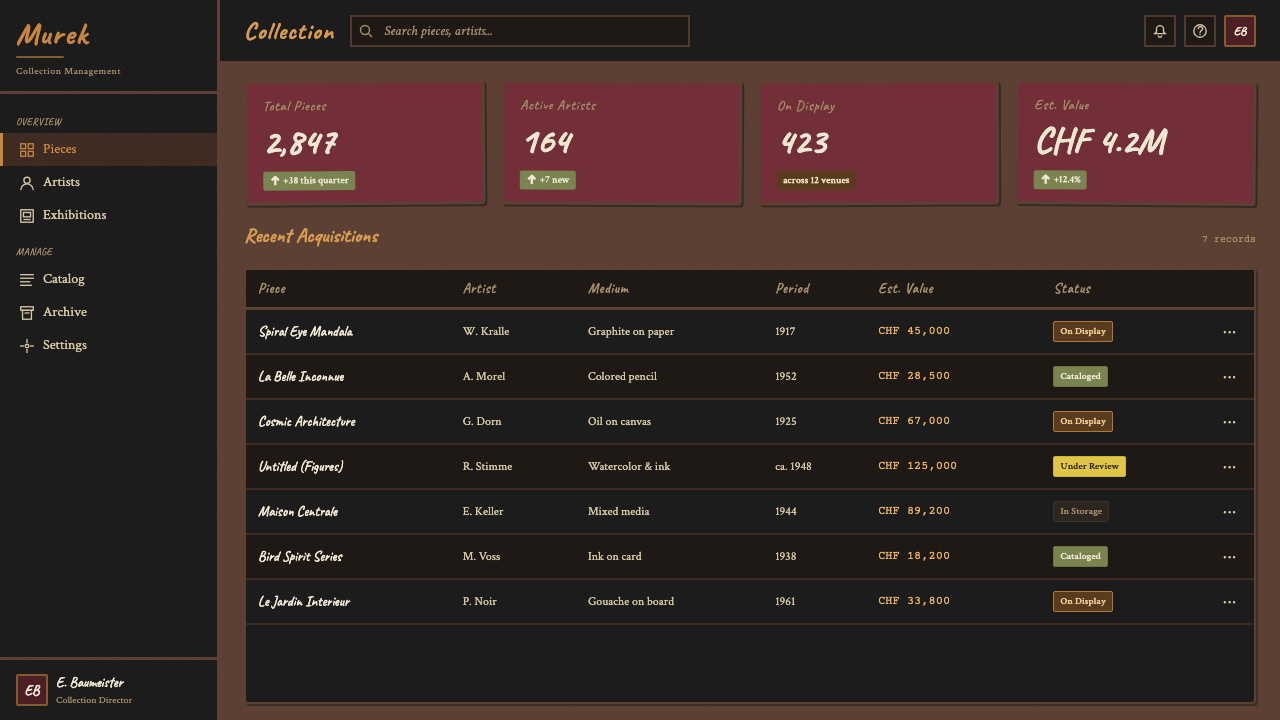Screen dimensions: 1280x720
Task: Click the Cataloged badge for La Belle Inconnue
Action: [x=1080, y=377]
